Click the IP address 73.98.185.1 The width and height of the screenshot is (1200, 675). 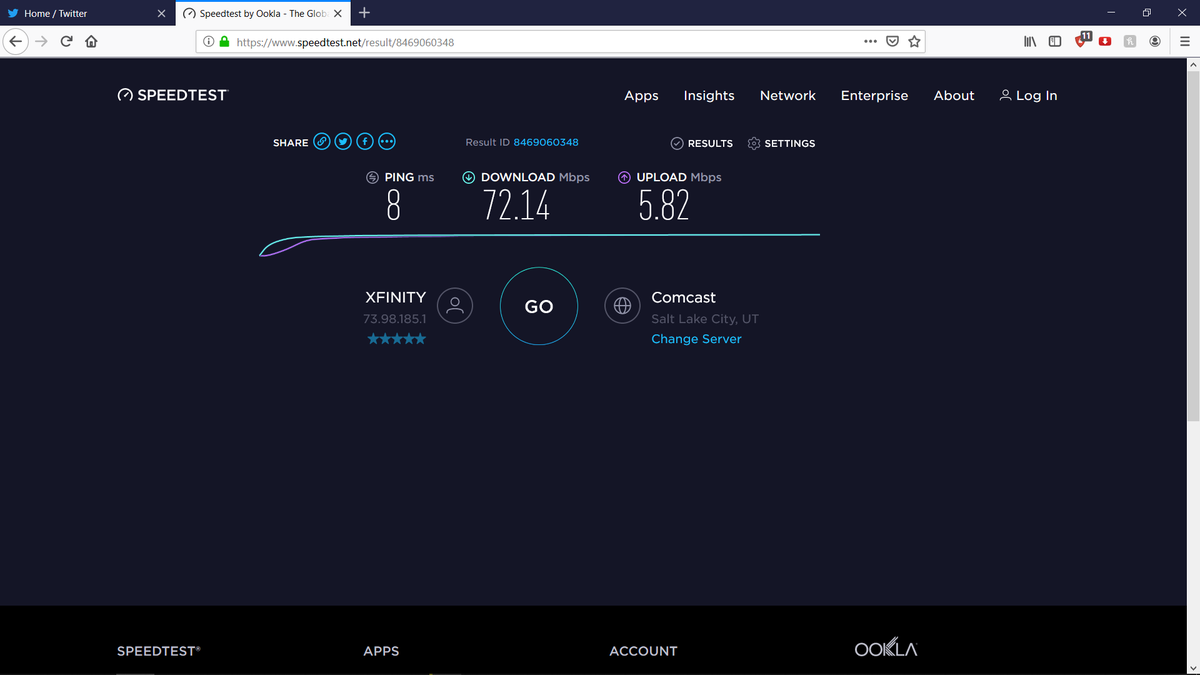click(396, 319)
